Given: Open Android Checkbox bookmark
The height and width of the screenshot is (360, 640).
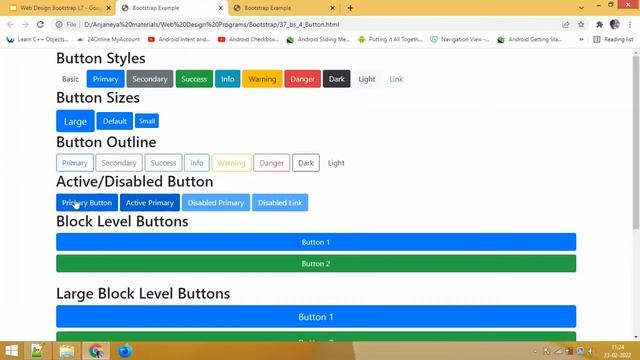Looking at the screenshot, I should [248, 39].
